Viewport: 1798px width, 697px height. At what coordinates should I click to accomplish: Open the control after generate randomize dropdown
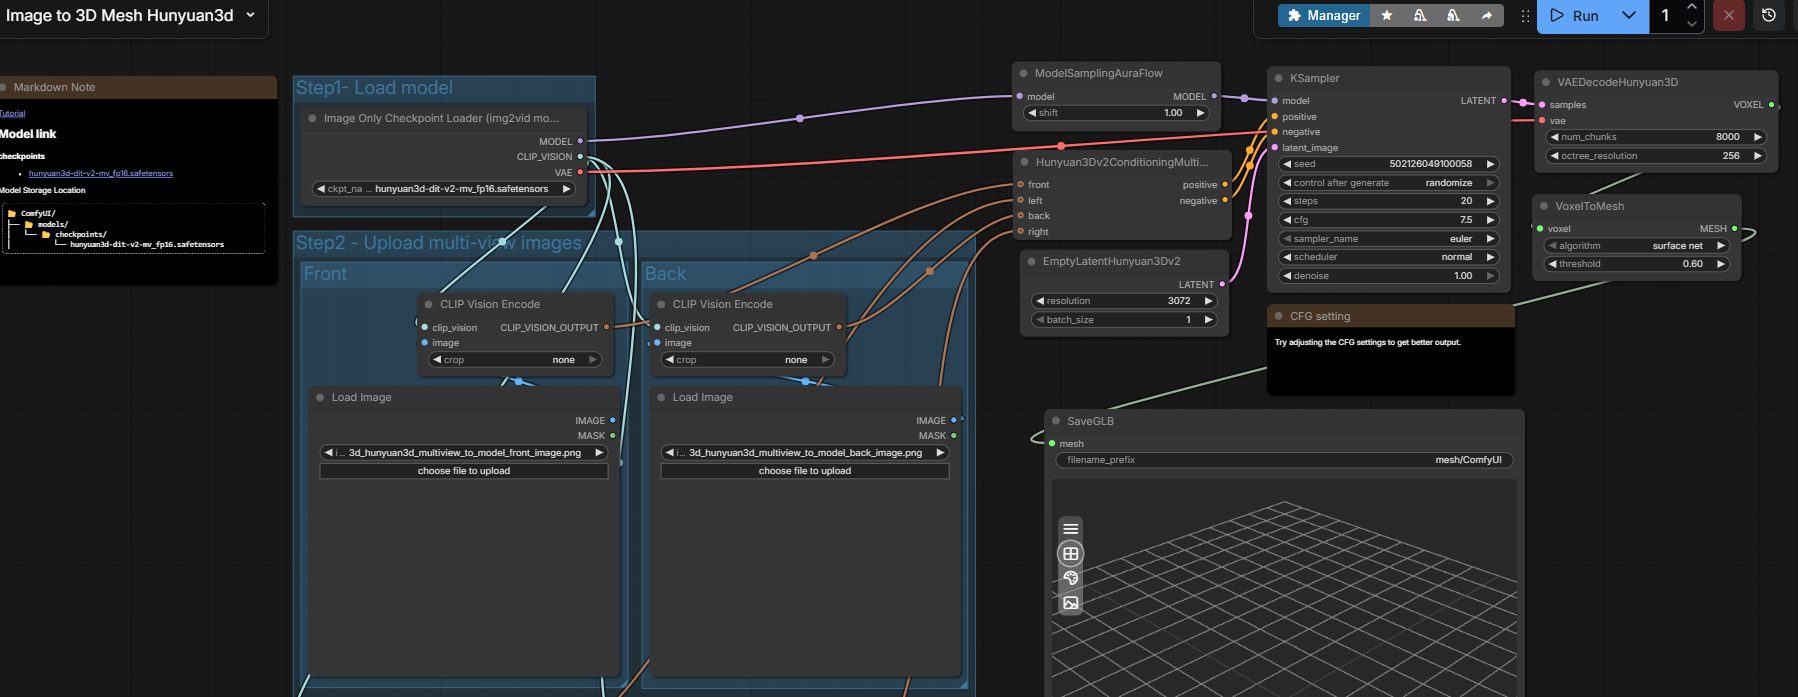(1389, 183)
